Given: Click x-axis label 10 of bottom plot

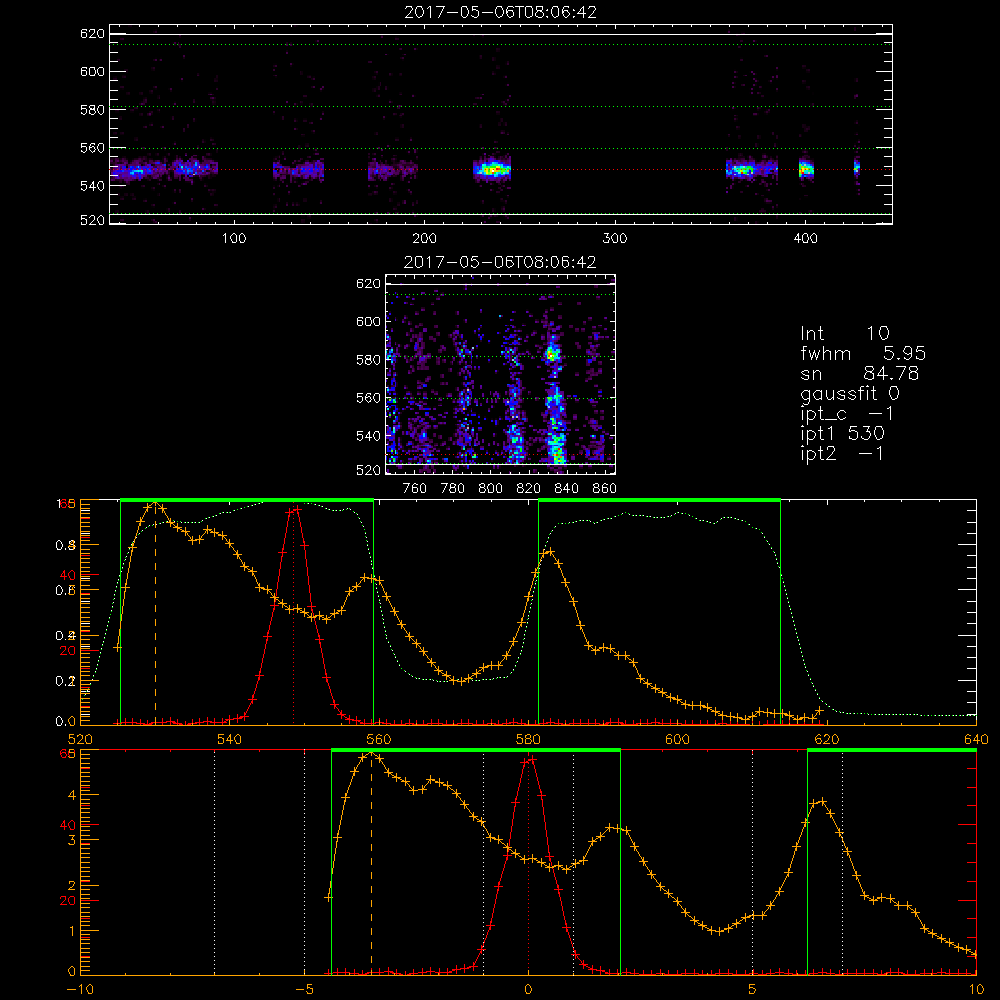Looking at the screenshot, I should [976, 989].
